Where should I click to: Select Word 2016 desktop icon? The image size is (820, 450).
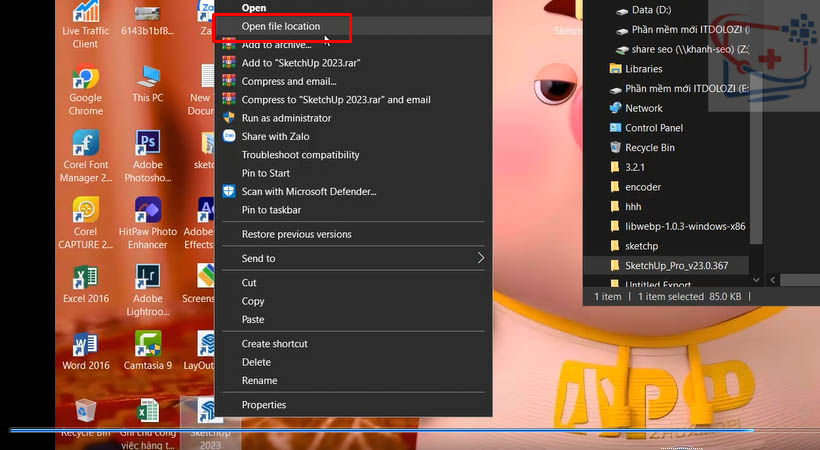[85, 345]
